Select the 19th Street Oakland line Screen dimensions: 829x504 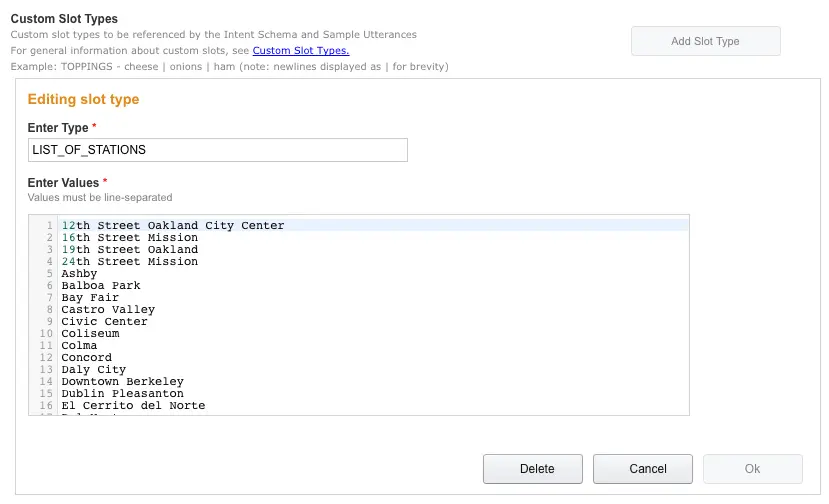point(129,250)
